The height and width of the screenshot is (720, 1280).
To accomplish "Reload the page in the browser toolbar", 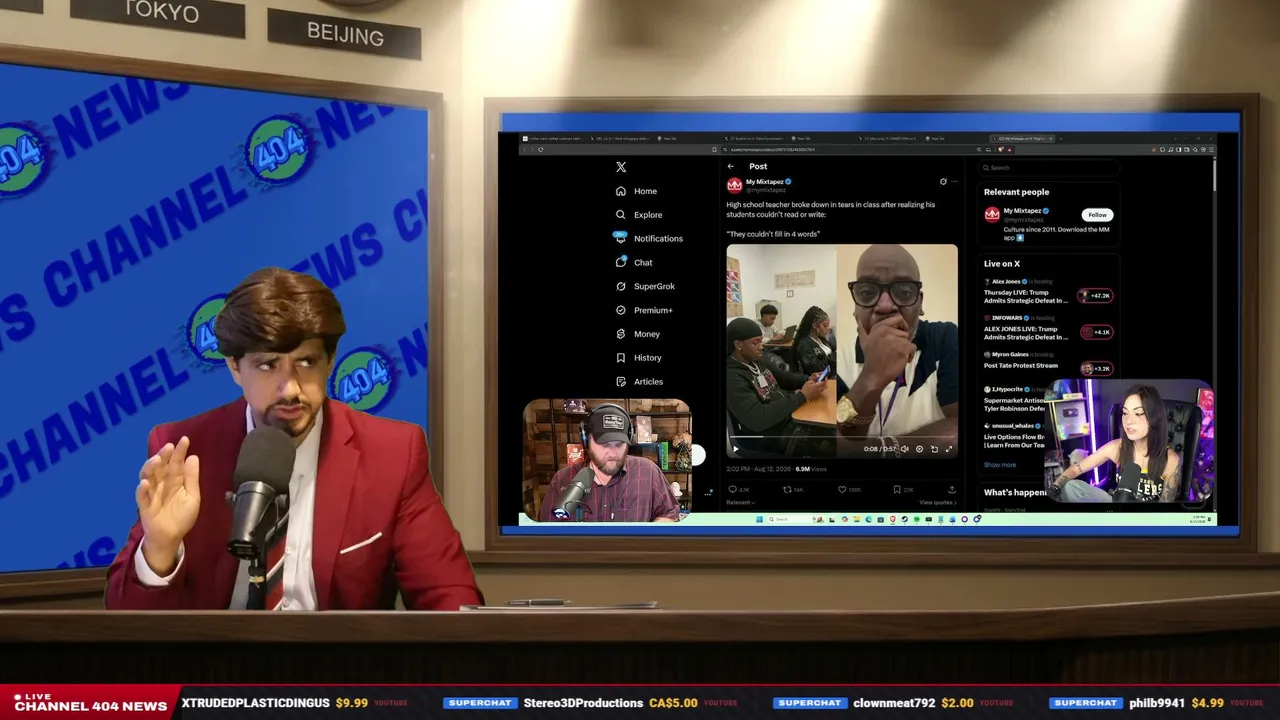I will tap(540, 149).
